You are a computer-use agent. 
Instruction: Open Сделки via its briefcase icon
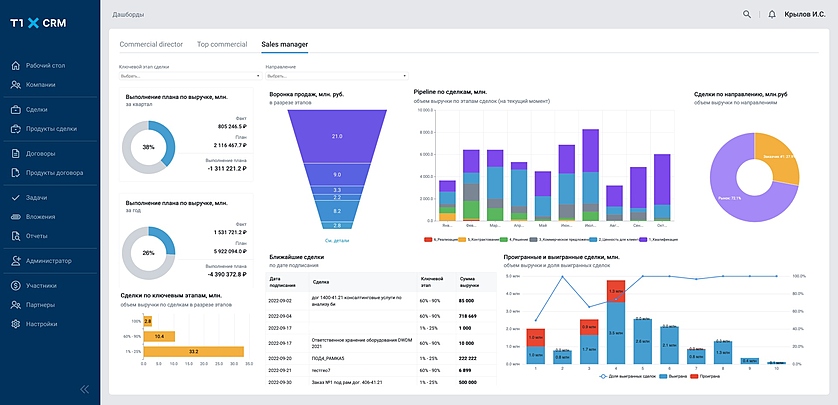coord(16,110)
